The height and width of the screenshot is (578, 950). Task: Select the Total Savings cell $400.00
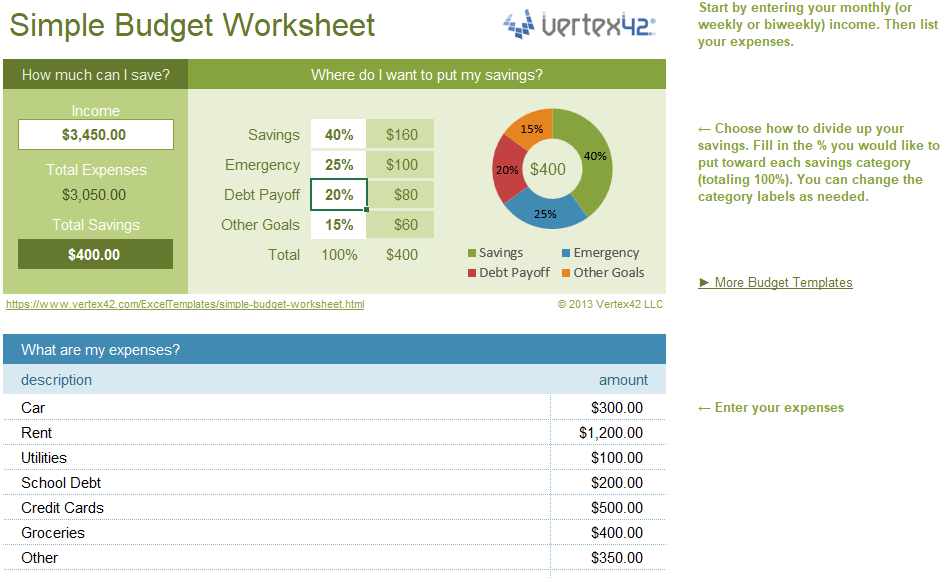95,254
